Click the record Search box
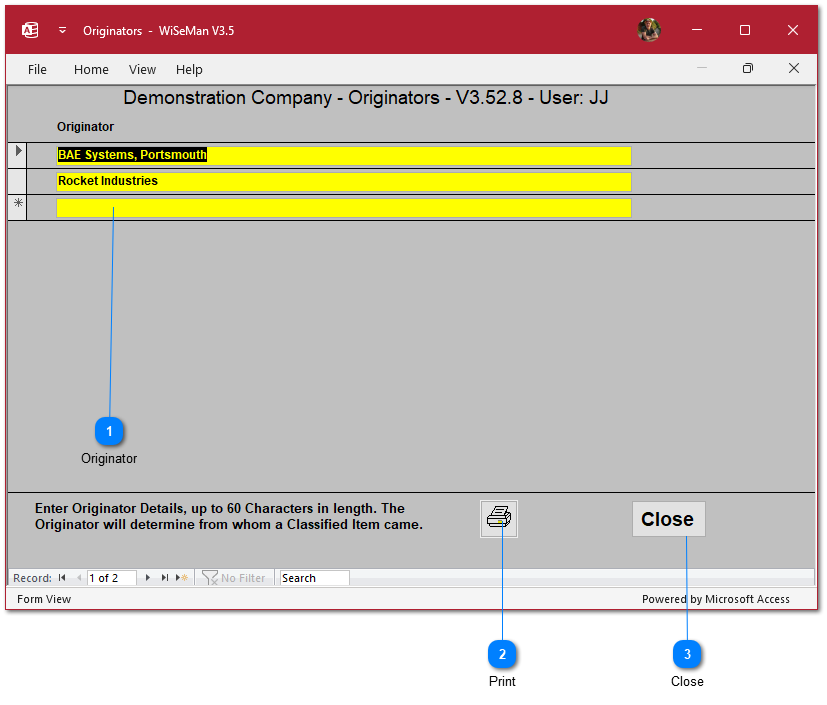Viewport: 827px width, 705px height. coord(314,578)
